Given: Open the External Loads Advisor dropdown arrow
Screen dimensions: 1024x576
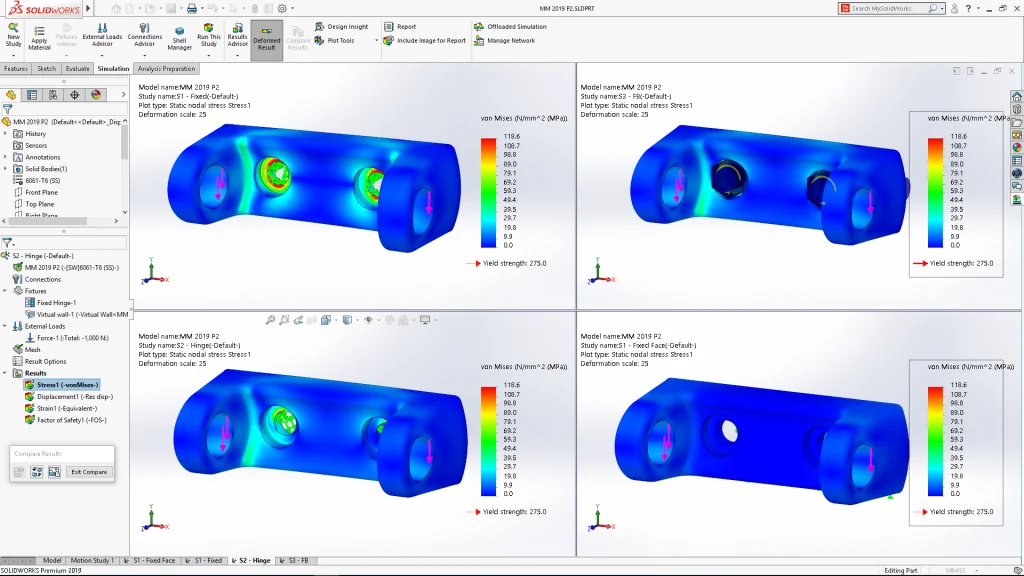Looking at the screenshot, I should click(x=102, y=56).
